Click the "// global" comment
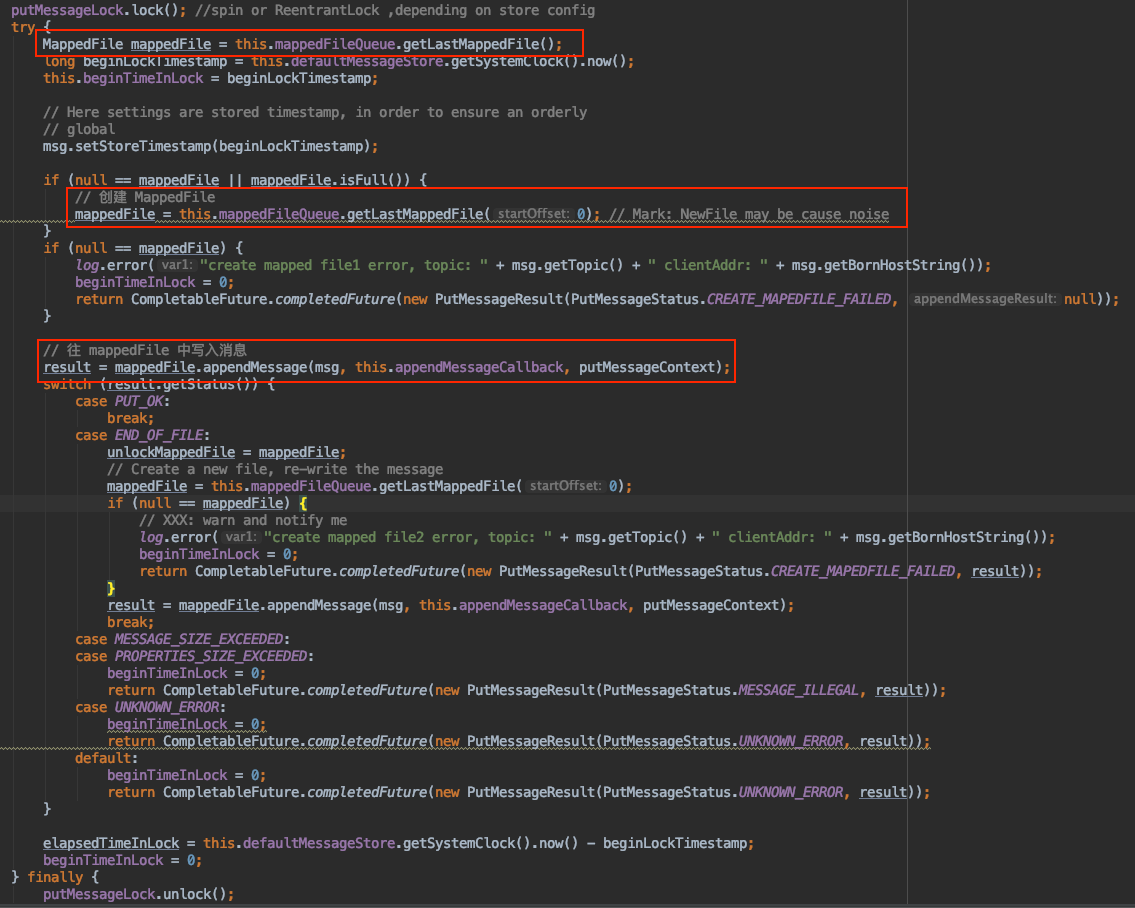The width and height of the screenshot is (1135, 908). (x=79, y=130)
